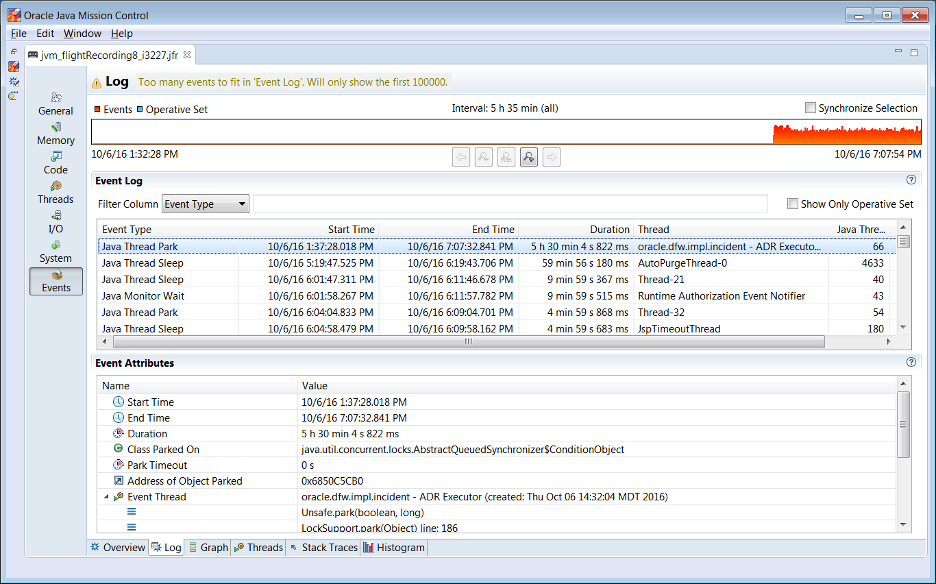The image size is (936, 584).
Task: Open the System tab group
Action: 56,251
